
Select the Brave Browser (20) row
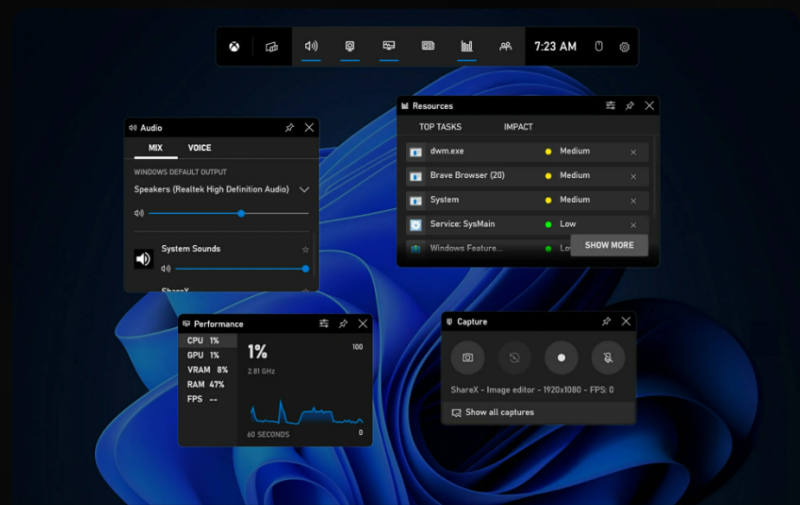pyautogui.click(x=528, y=176)
